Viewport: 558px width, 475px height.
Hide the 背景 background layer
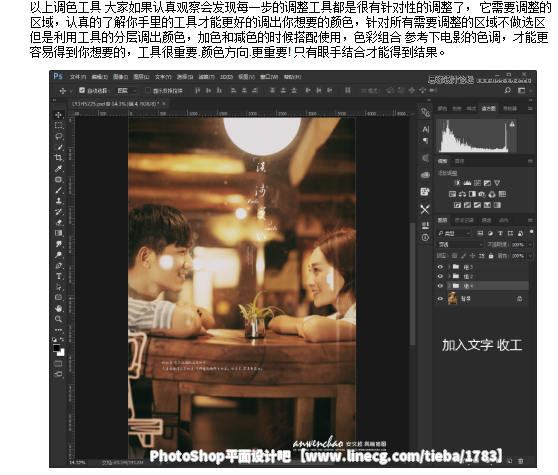pyautogui.click(x=440, y=299)
